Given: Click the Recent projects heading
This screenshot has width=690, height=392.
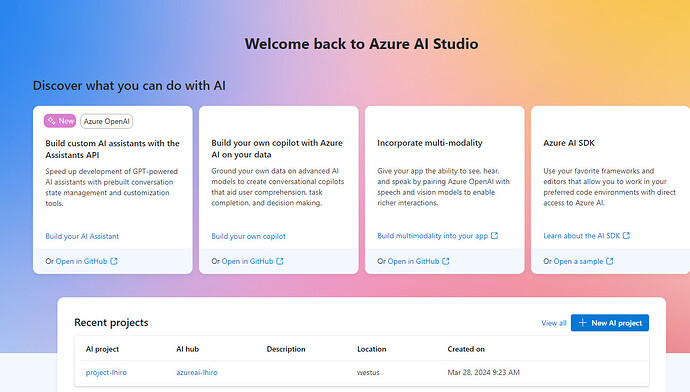Looking at the screenshot, I should coord(111,322).
